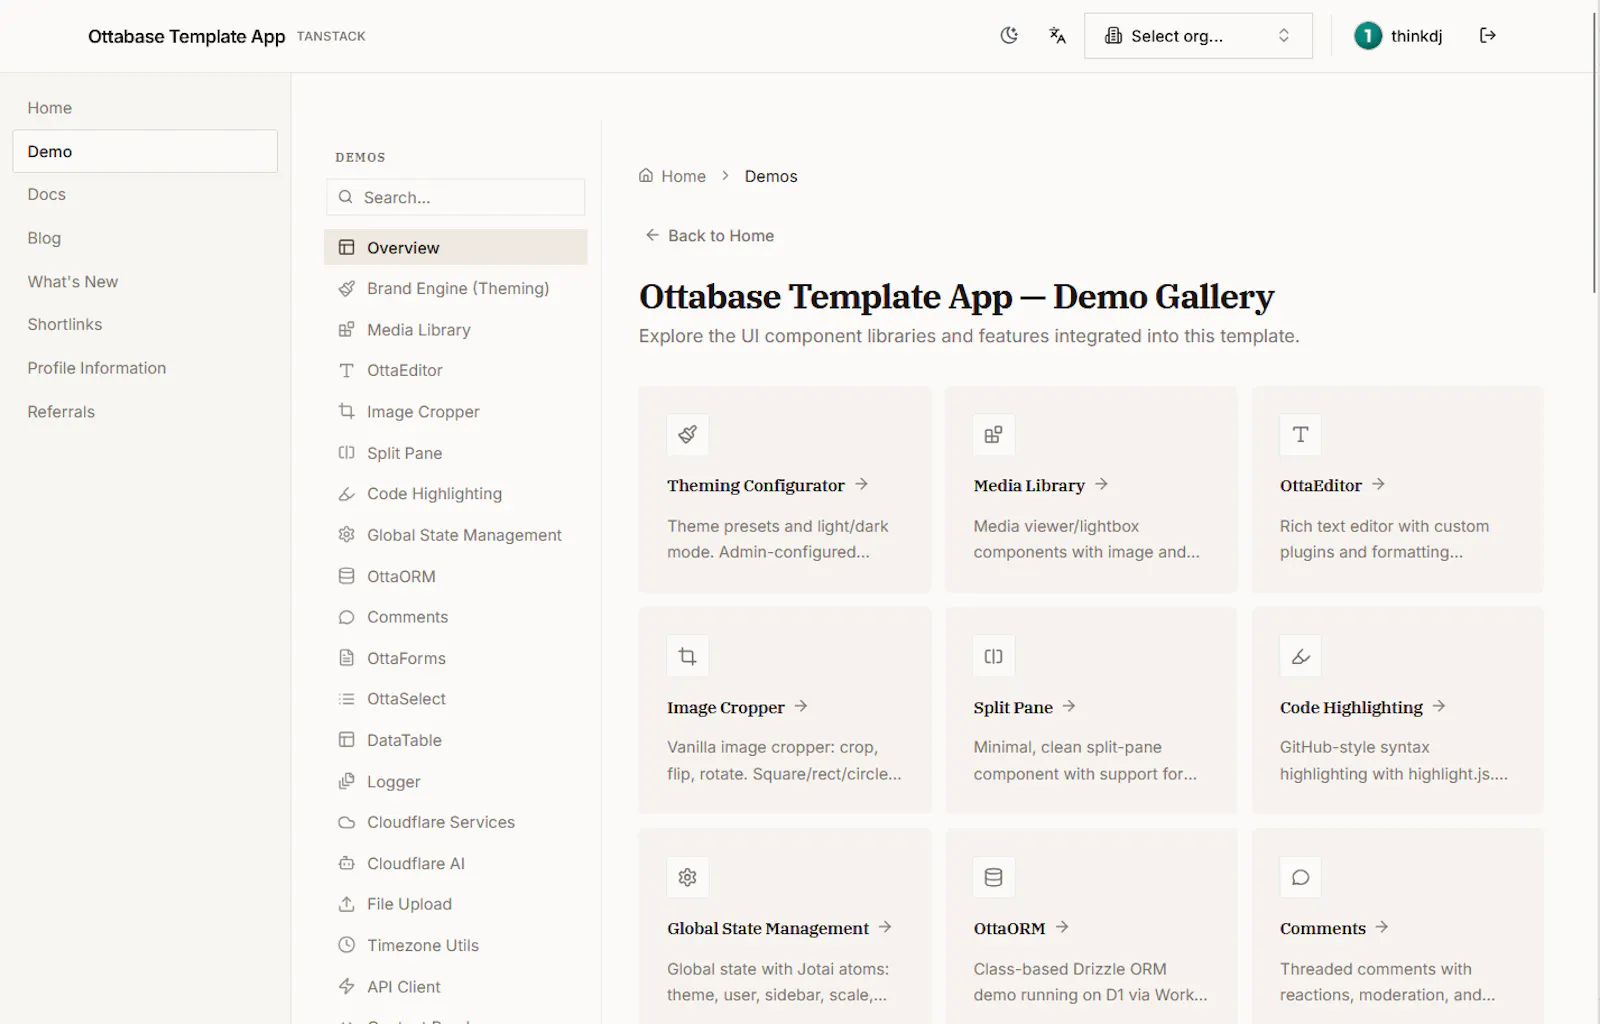Click the brush icon on Theming Configurator card

pyautogui.click(x=688, y=434)
